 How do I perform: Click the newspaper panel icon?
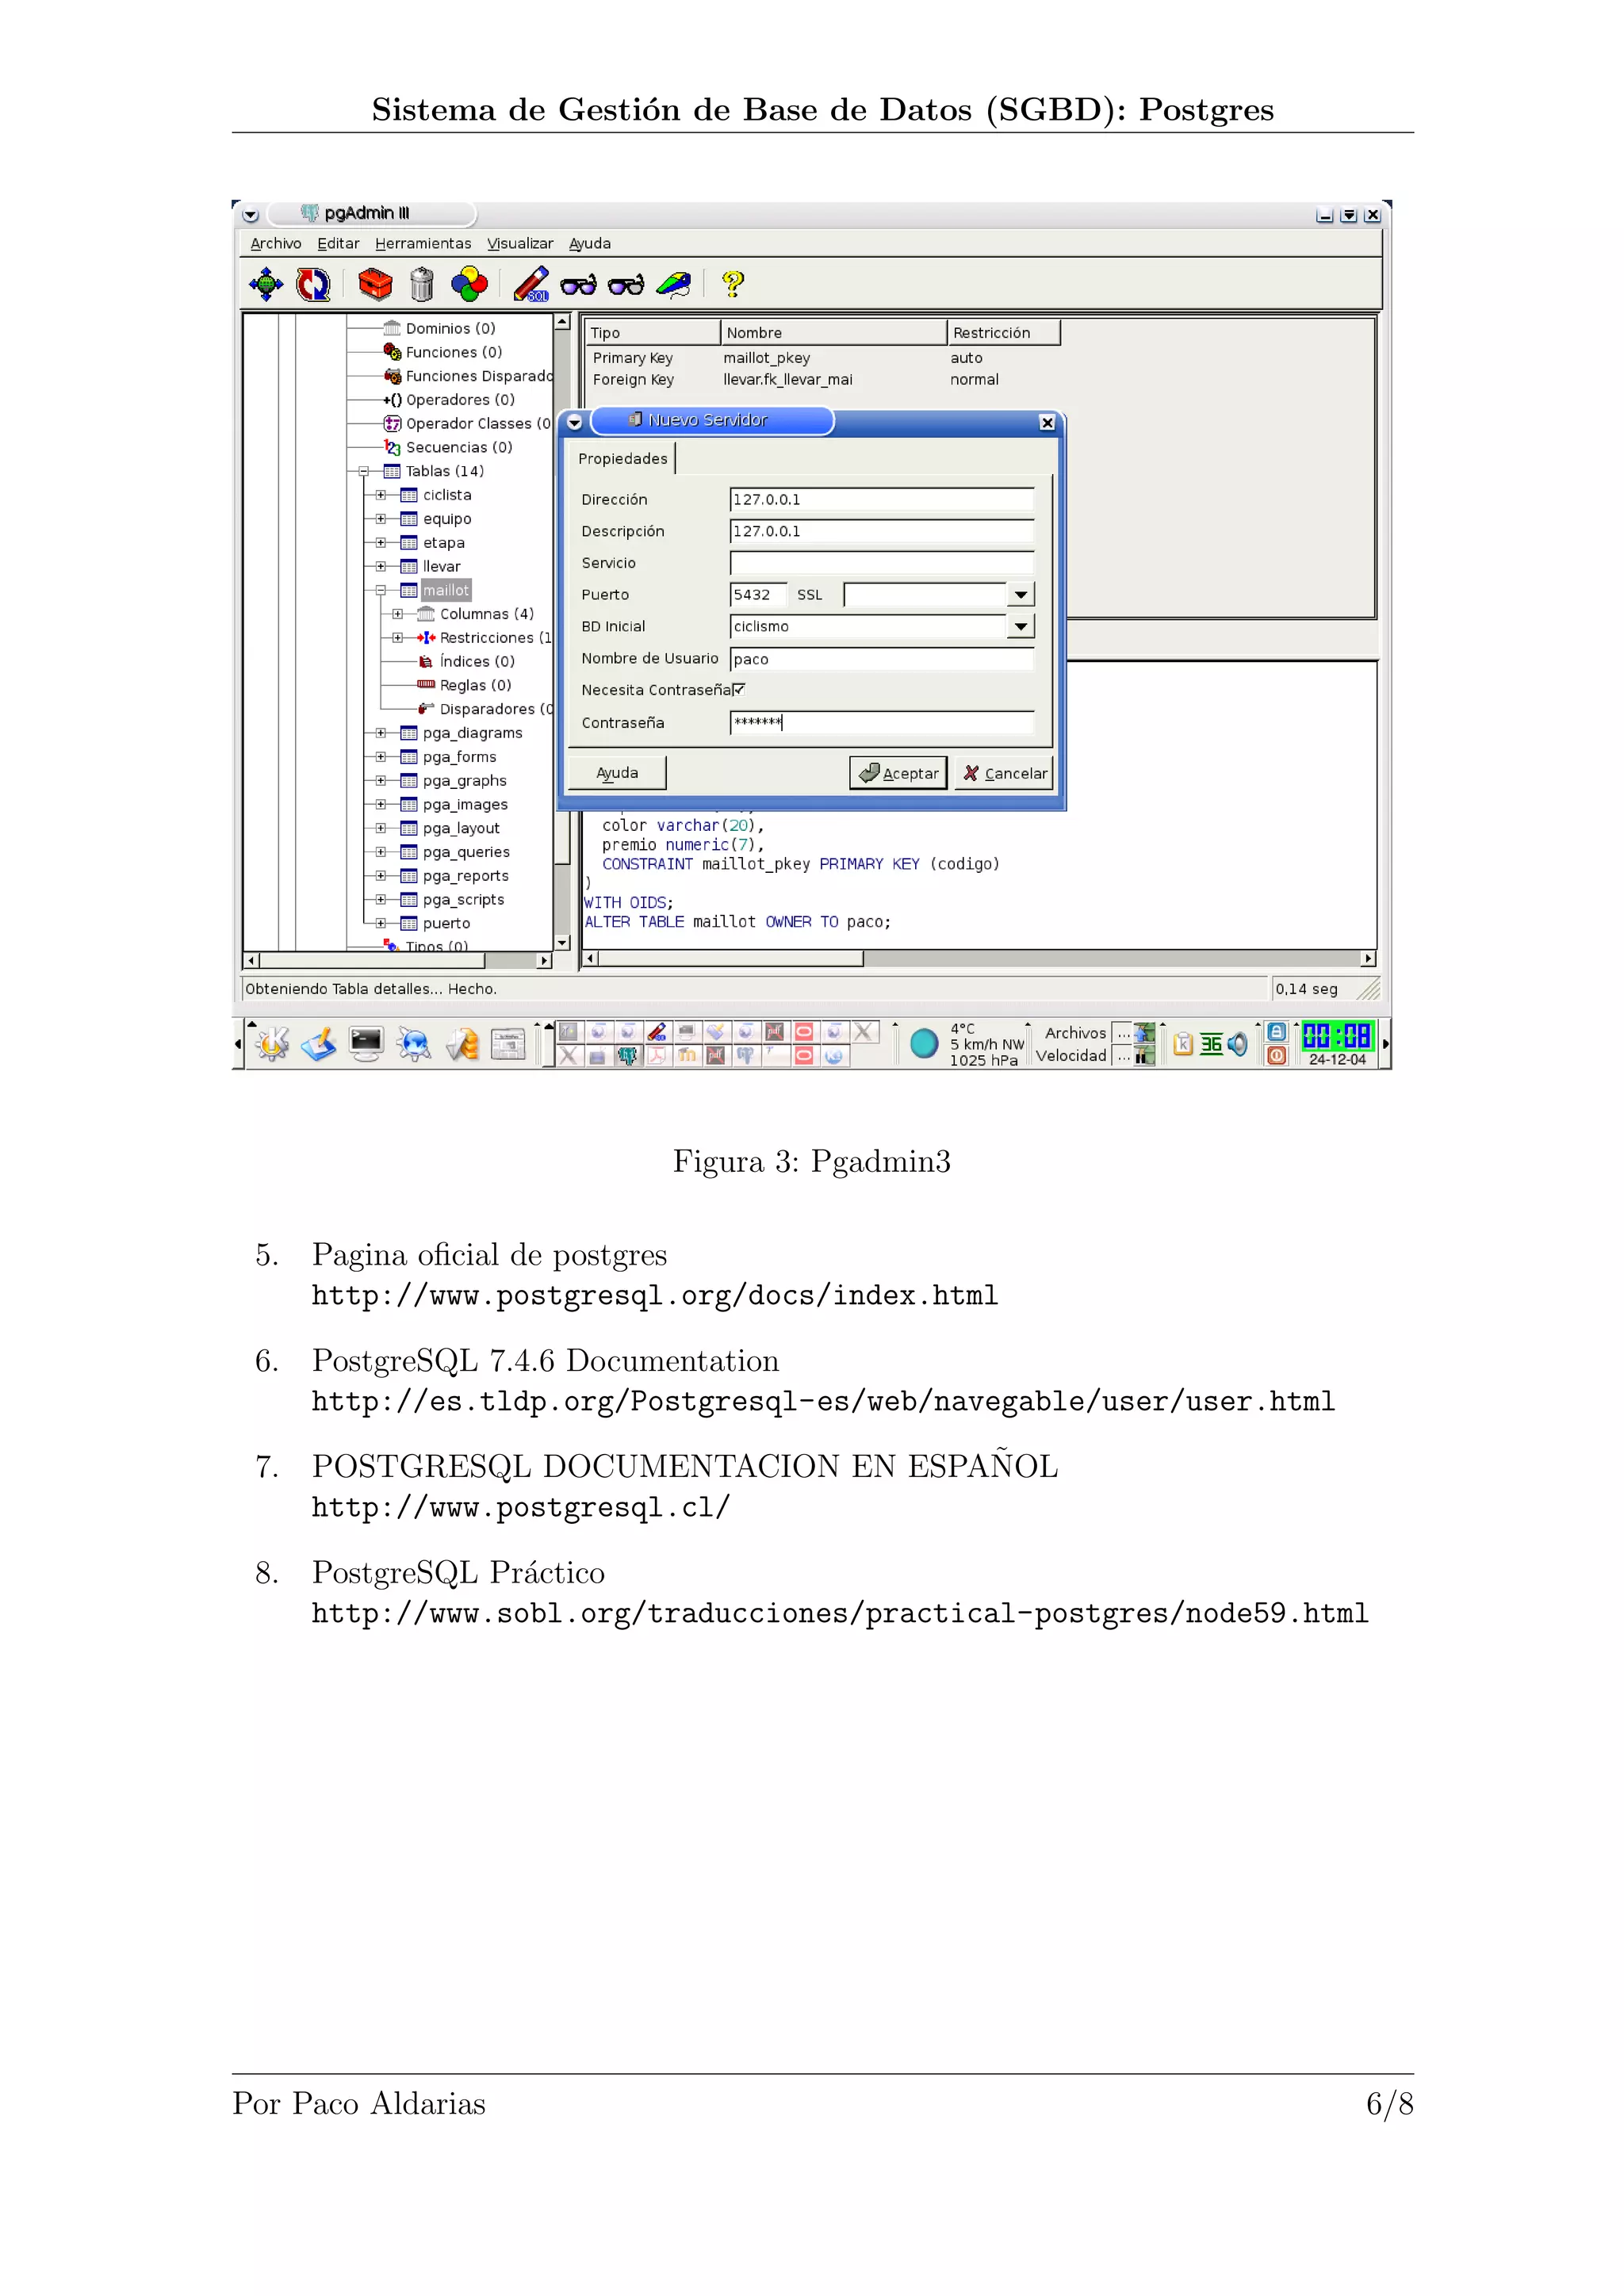click(508, 1044)
